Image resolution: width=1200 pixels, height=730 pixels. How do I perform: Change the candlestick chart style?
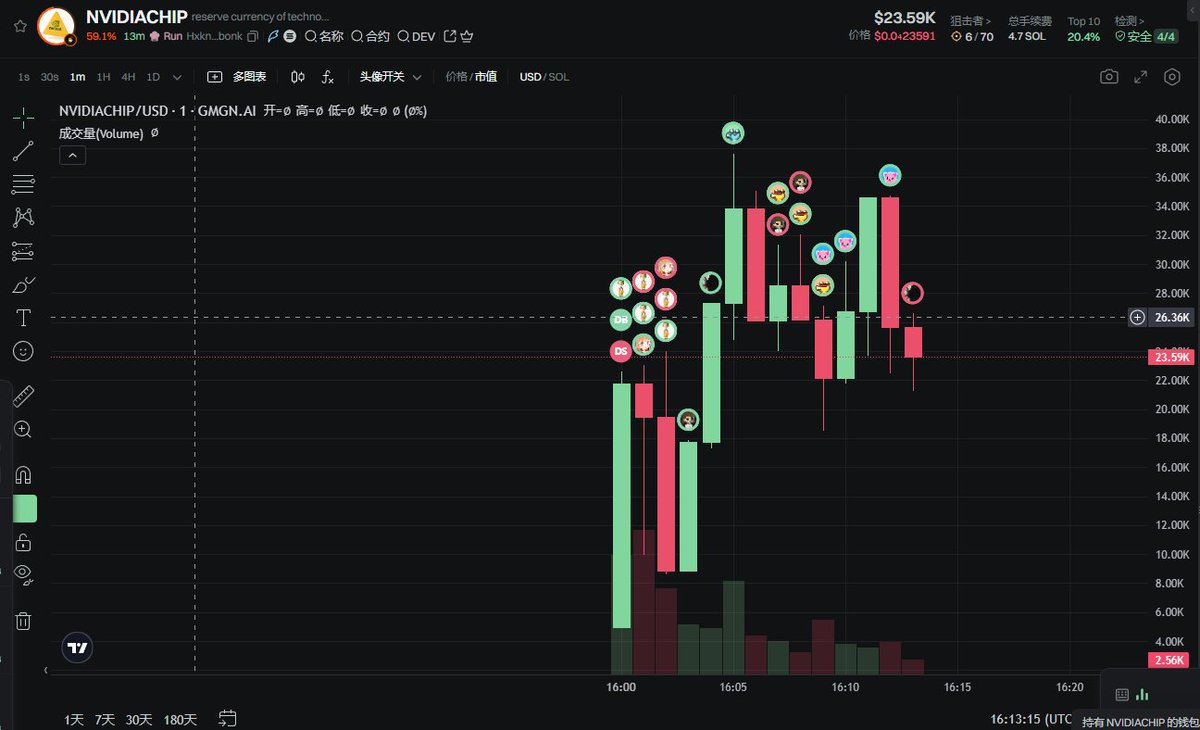pyautogui.click(x=298, y=77)
